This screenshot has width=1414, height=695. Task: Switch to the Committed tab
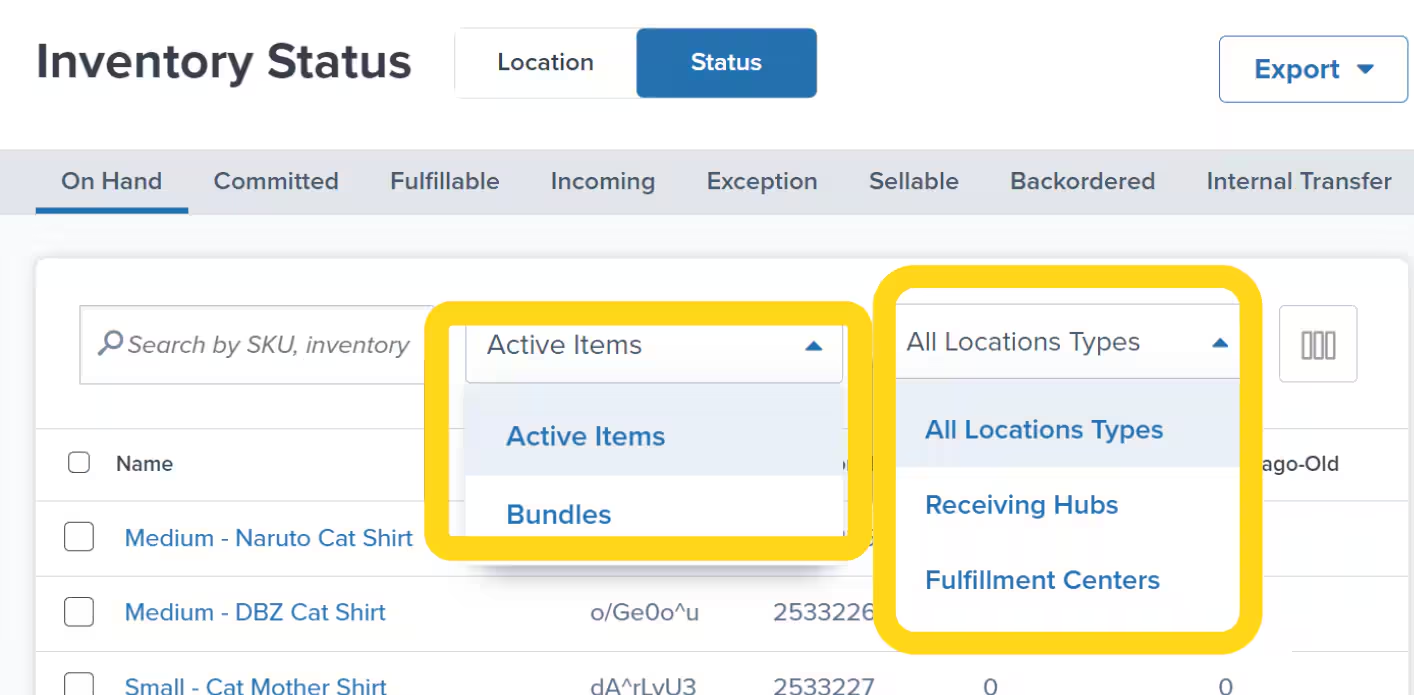[x=275, y=181]
